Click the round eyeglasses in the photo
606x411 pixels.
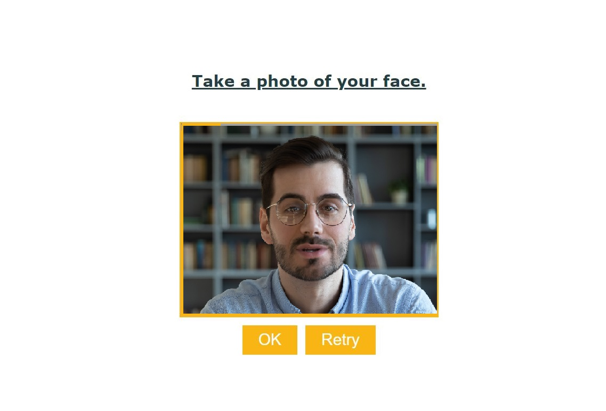coord(309,211)
